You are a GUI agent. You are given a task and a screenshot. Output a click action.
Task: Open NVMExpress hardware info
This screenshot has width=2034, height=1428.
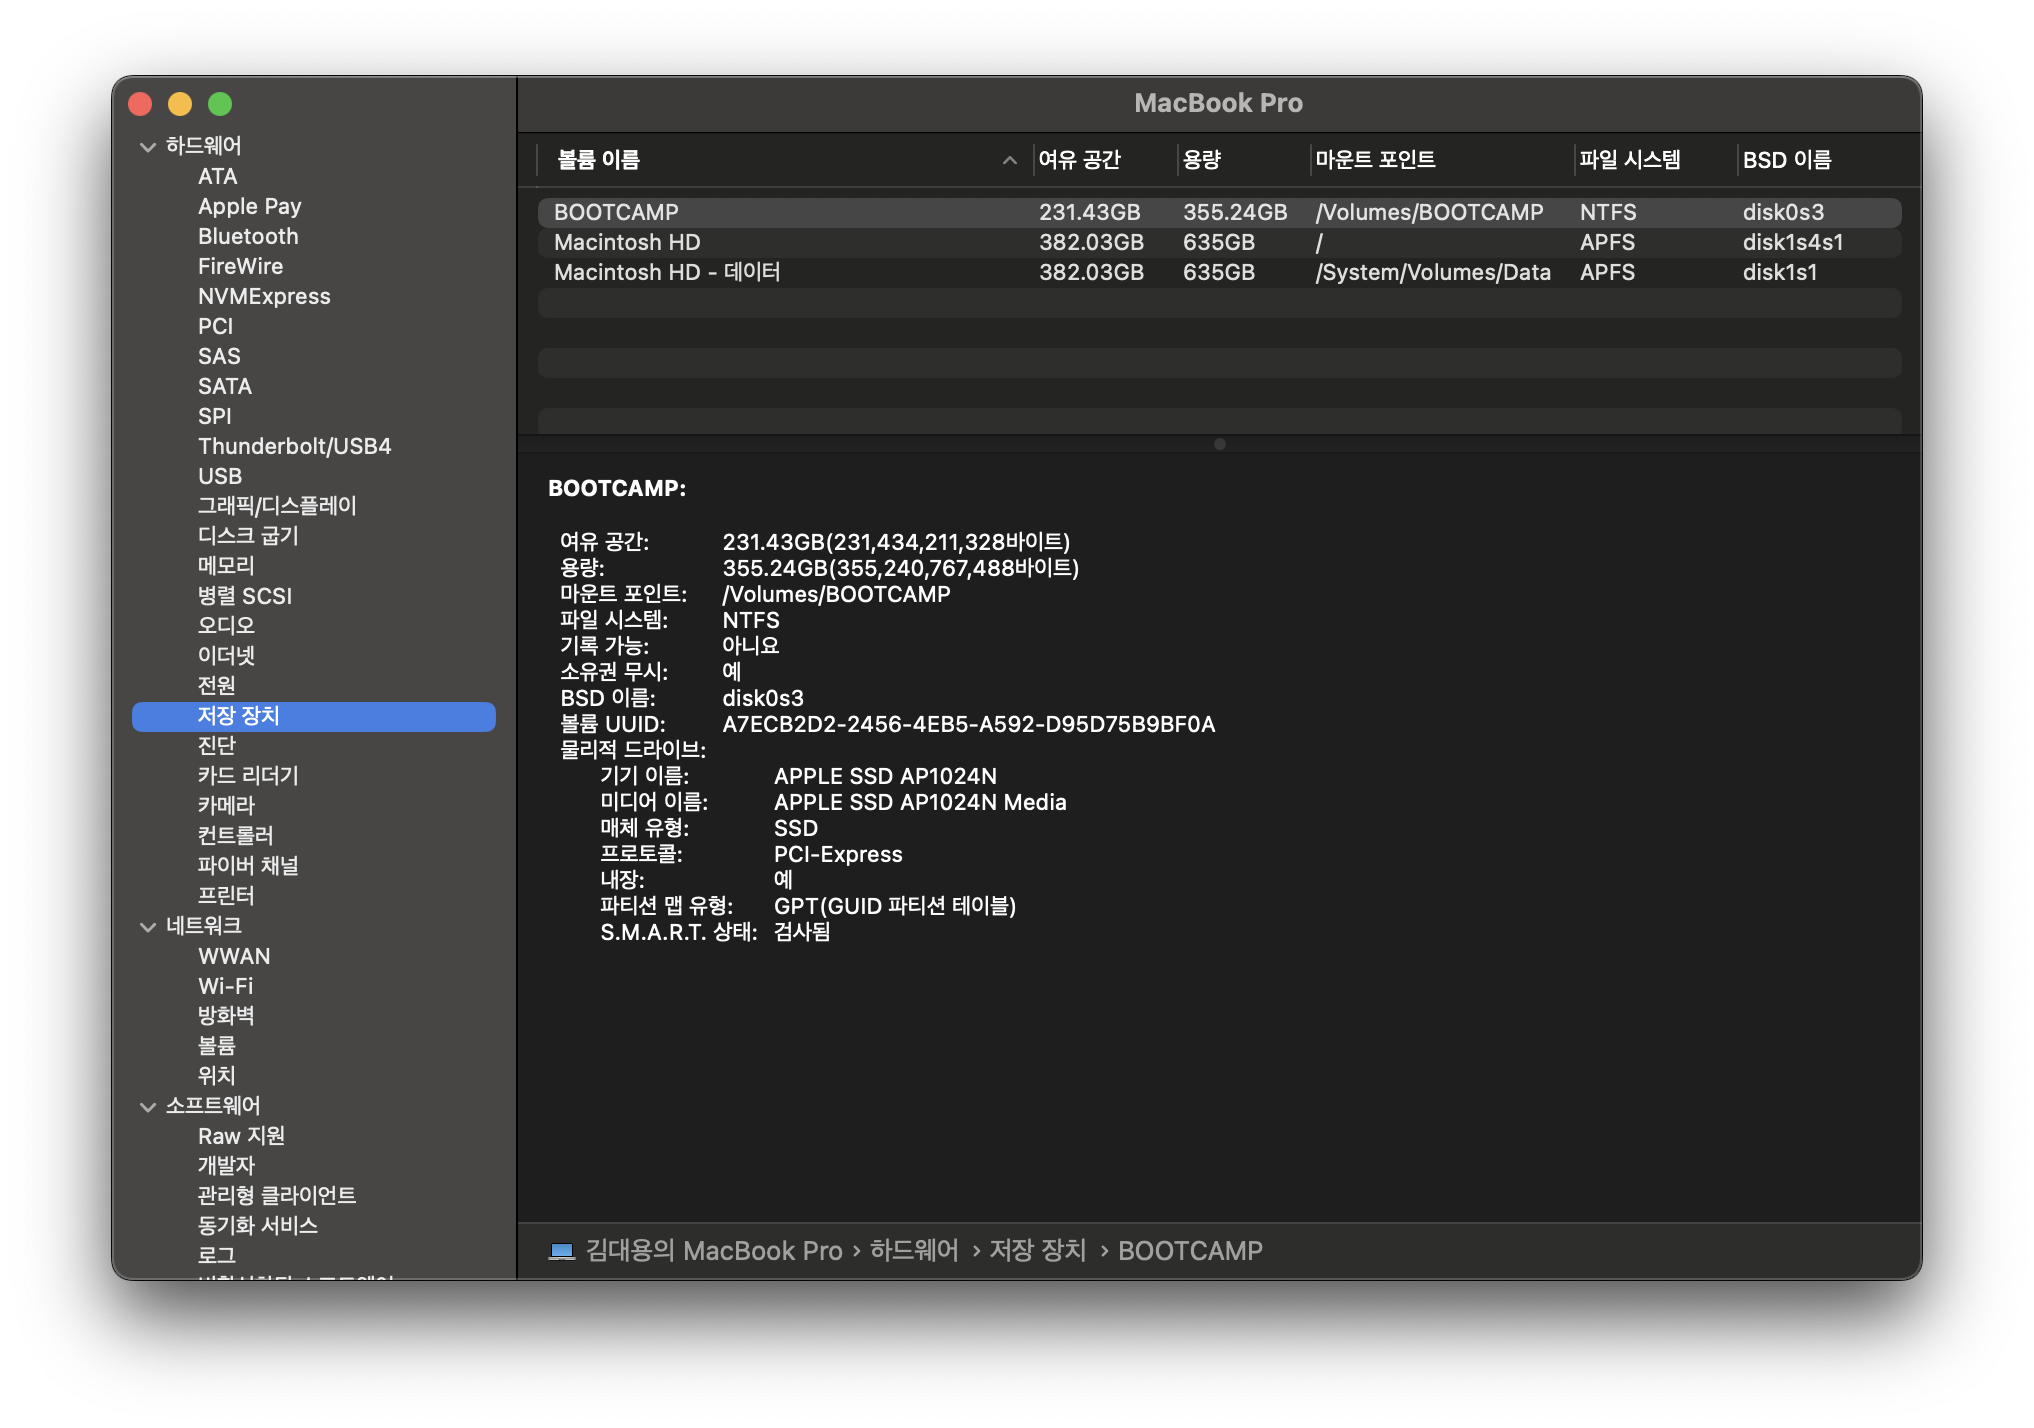coord(264,296)
